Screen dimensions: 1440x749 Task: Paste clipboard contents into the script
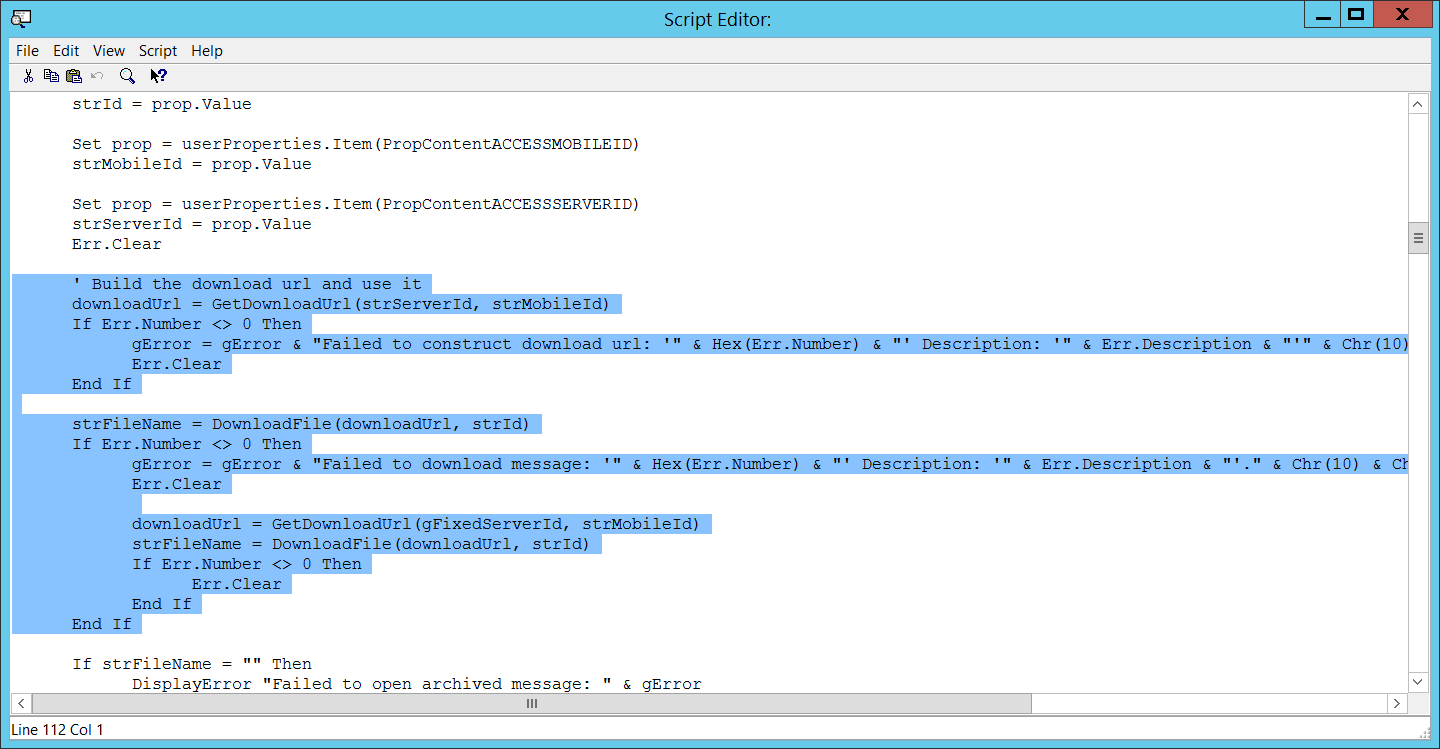tap(74, 76)
